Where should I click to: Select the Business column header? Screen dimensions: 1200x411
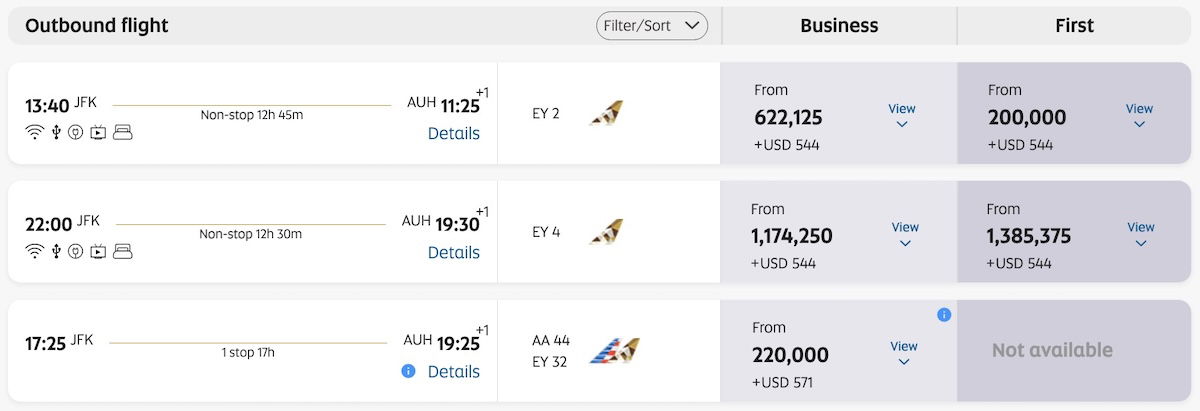coord(839,26)
